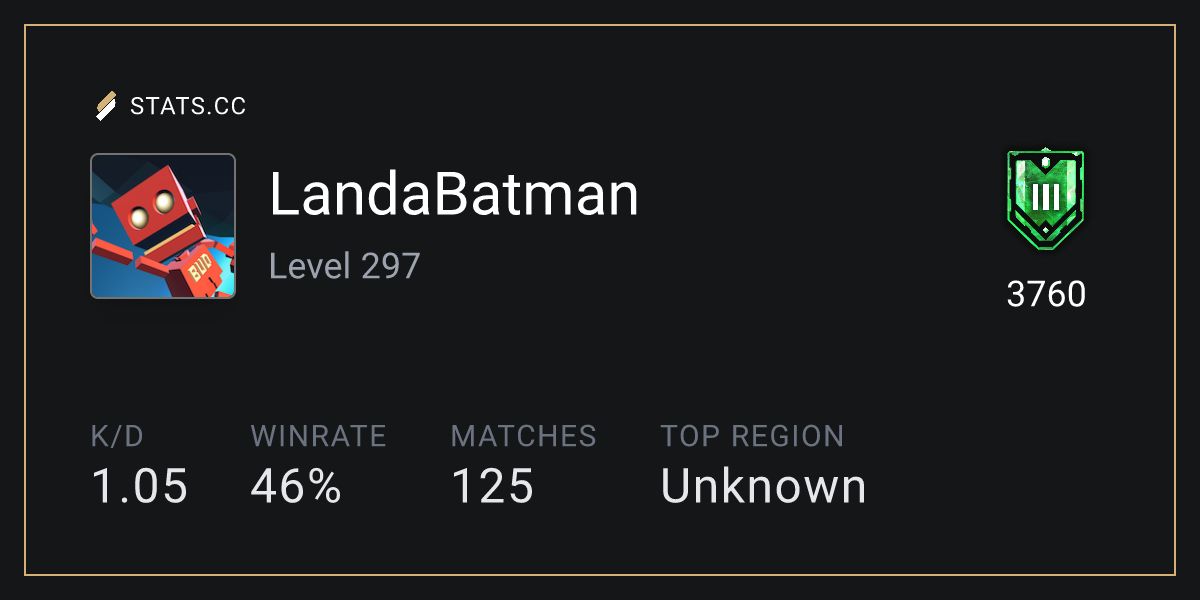Open the red robot avatar picture
Viewport: 1200px width, 600px height.
coord(163,226)
